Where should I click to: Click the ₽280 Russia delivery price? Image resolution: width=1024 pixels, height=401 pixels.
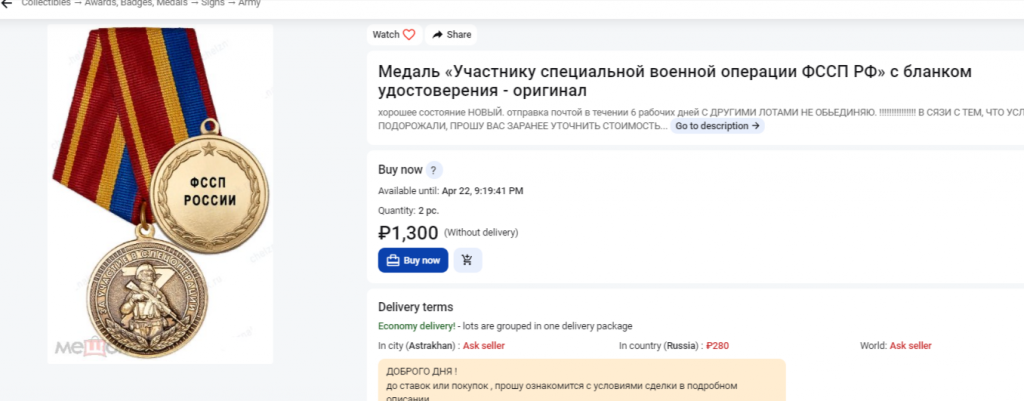coord(717,346)
